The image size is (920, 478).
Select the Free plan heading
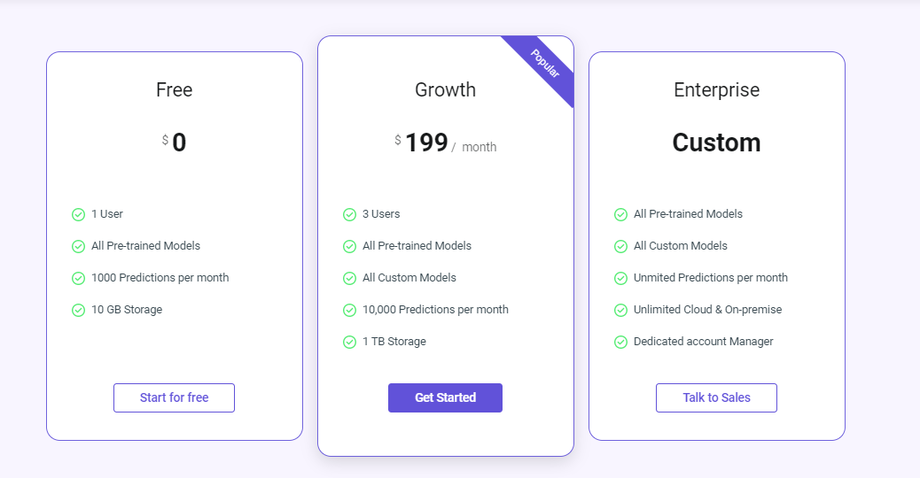pyautogui.click(x=174, y=90)
